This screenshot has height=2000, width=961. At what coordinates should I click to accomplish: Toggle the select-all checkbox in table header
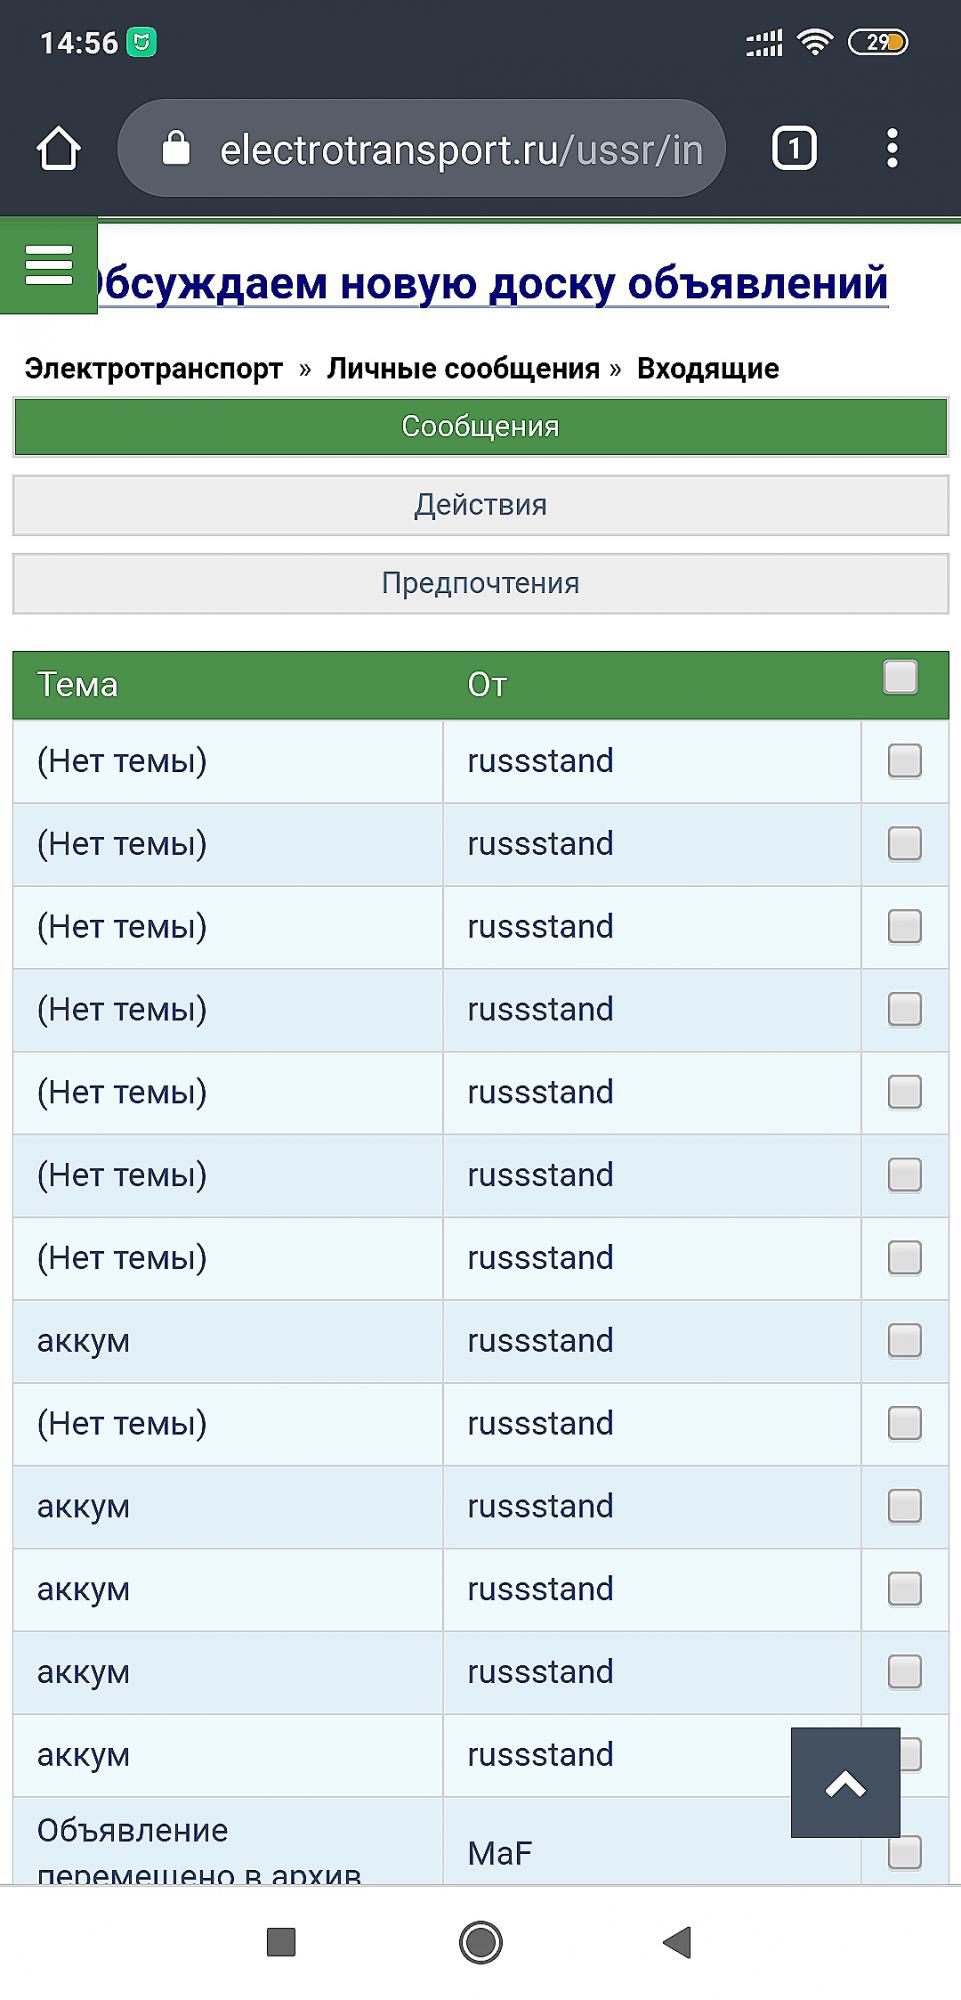click(900, 678)
